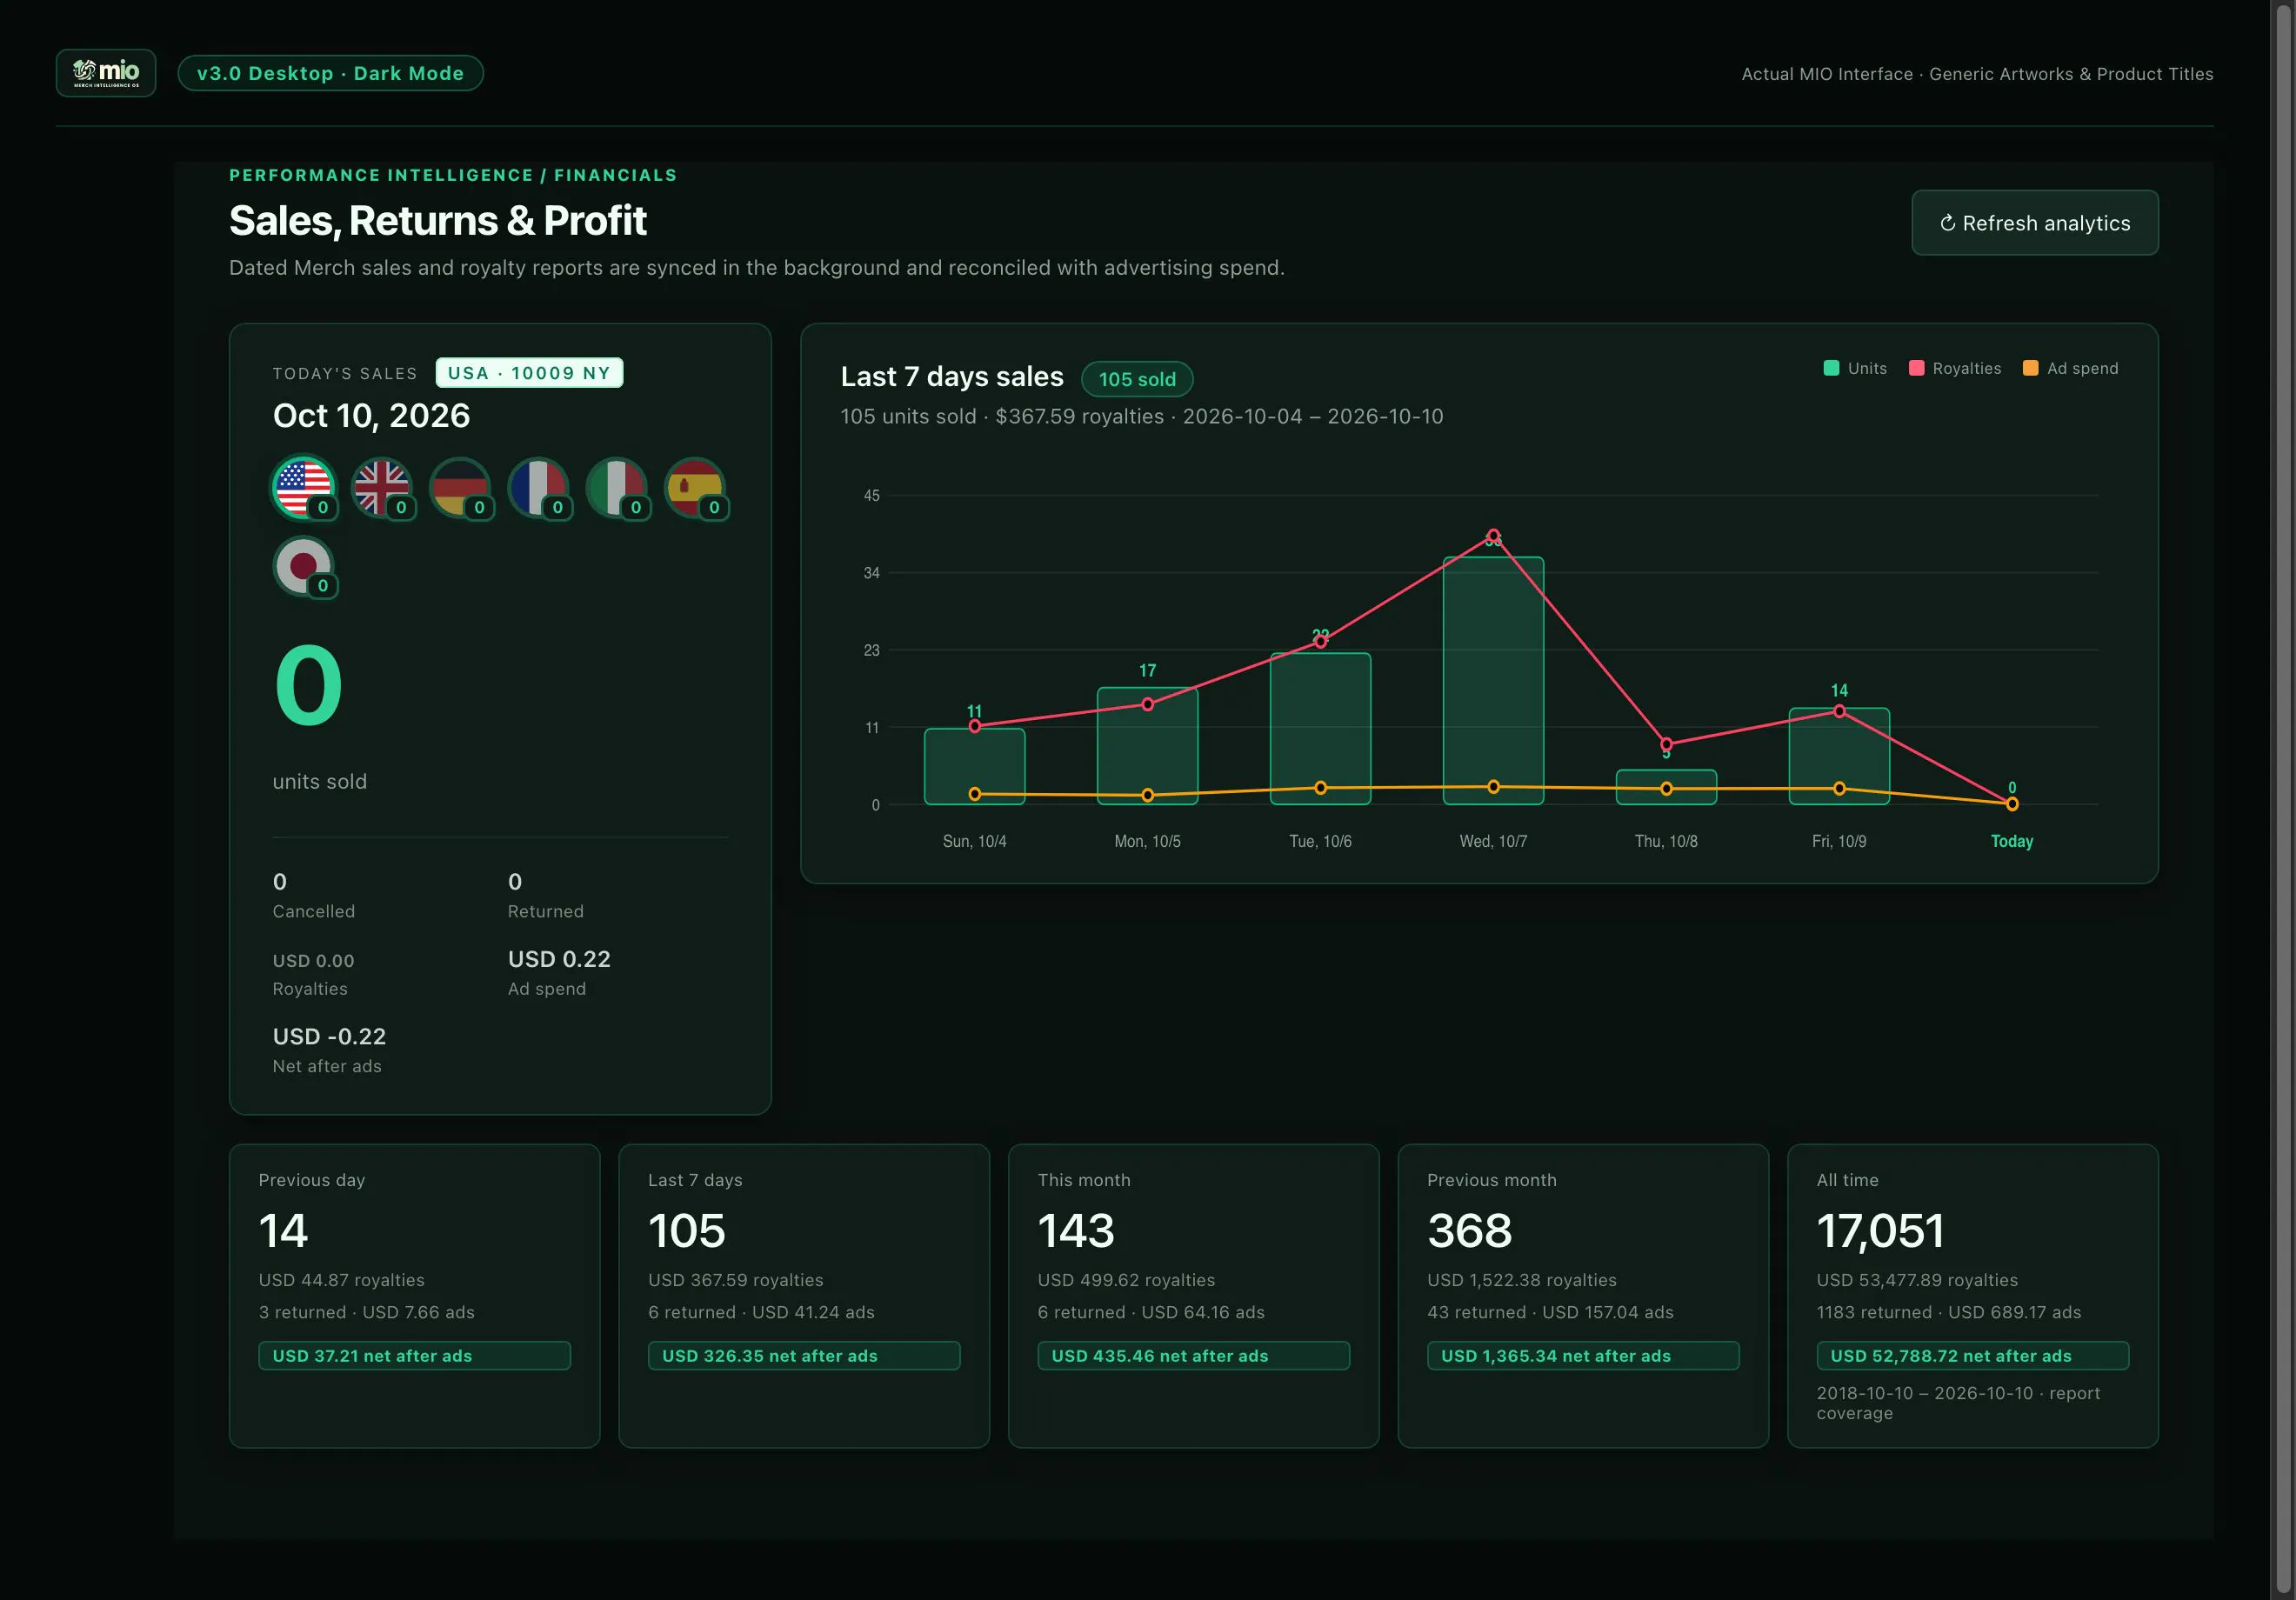
Task: Click the USD 1,522.38 royalties line
Action: coord(1522,1280)
